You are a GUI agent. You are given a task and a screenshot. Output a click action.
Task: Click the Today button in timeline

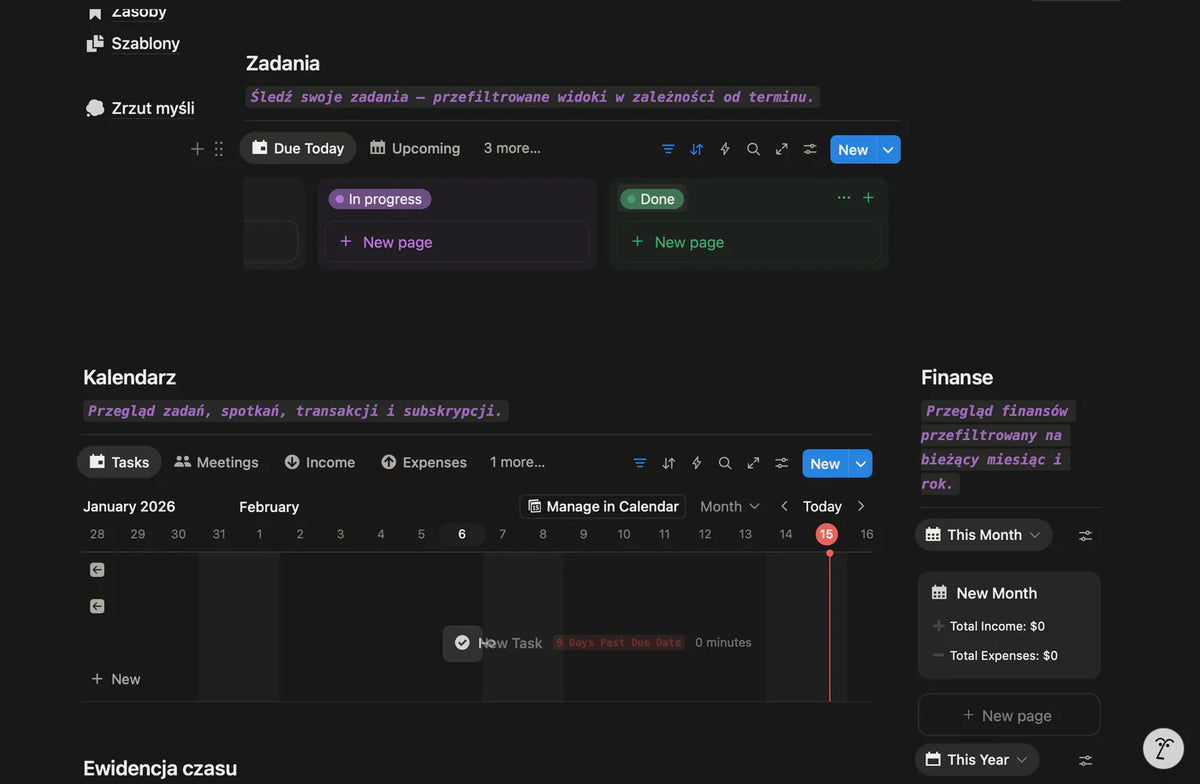[x=822, y=507]
